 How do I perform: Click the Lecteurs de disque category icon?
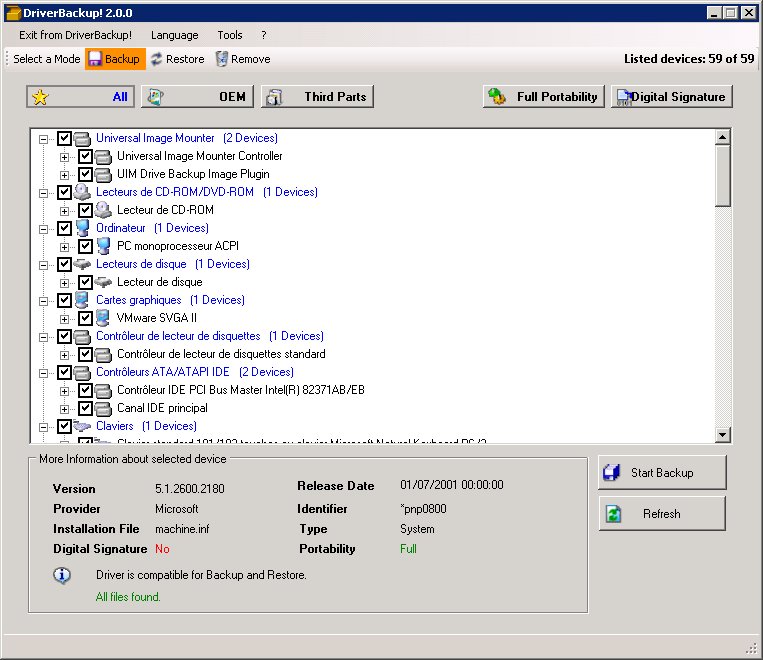[82, 264]
